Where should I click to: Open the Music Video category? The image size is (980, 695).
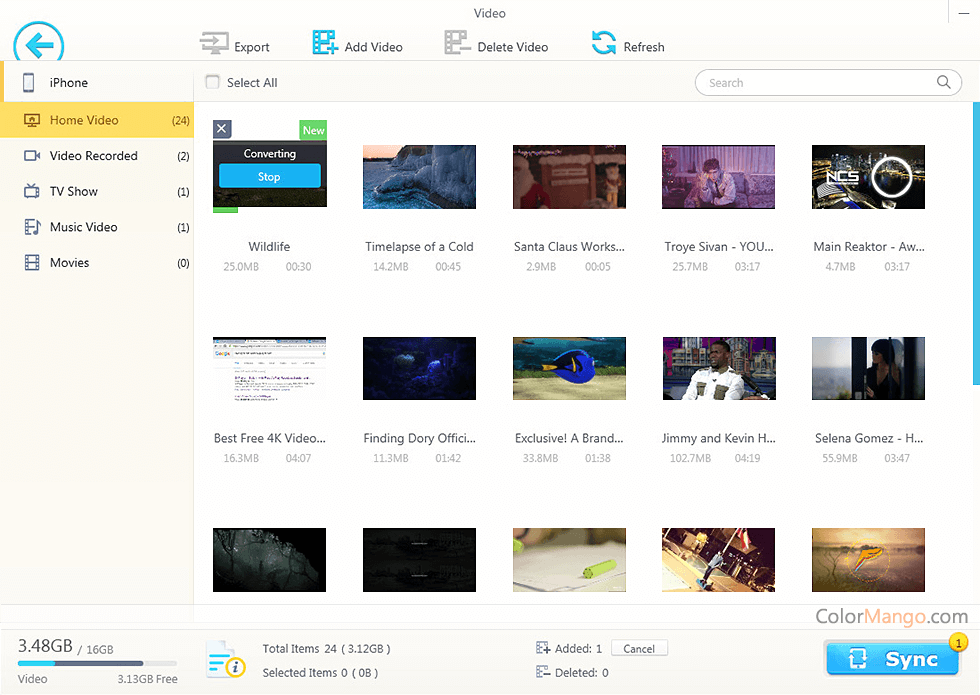tap(83, 227)
